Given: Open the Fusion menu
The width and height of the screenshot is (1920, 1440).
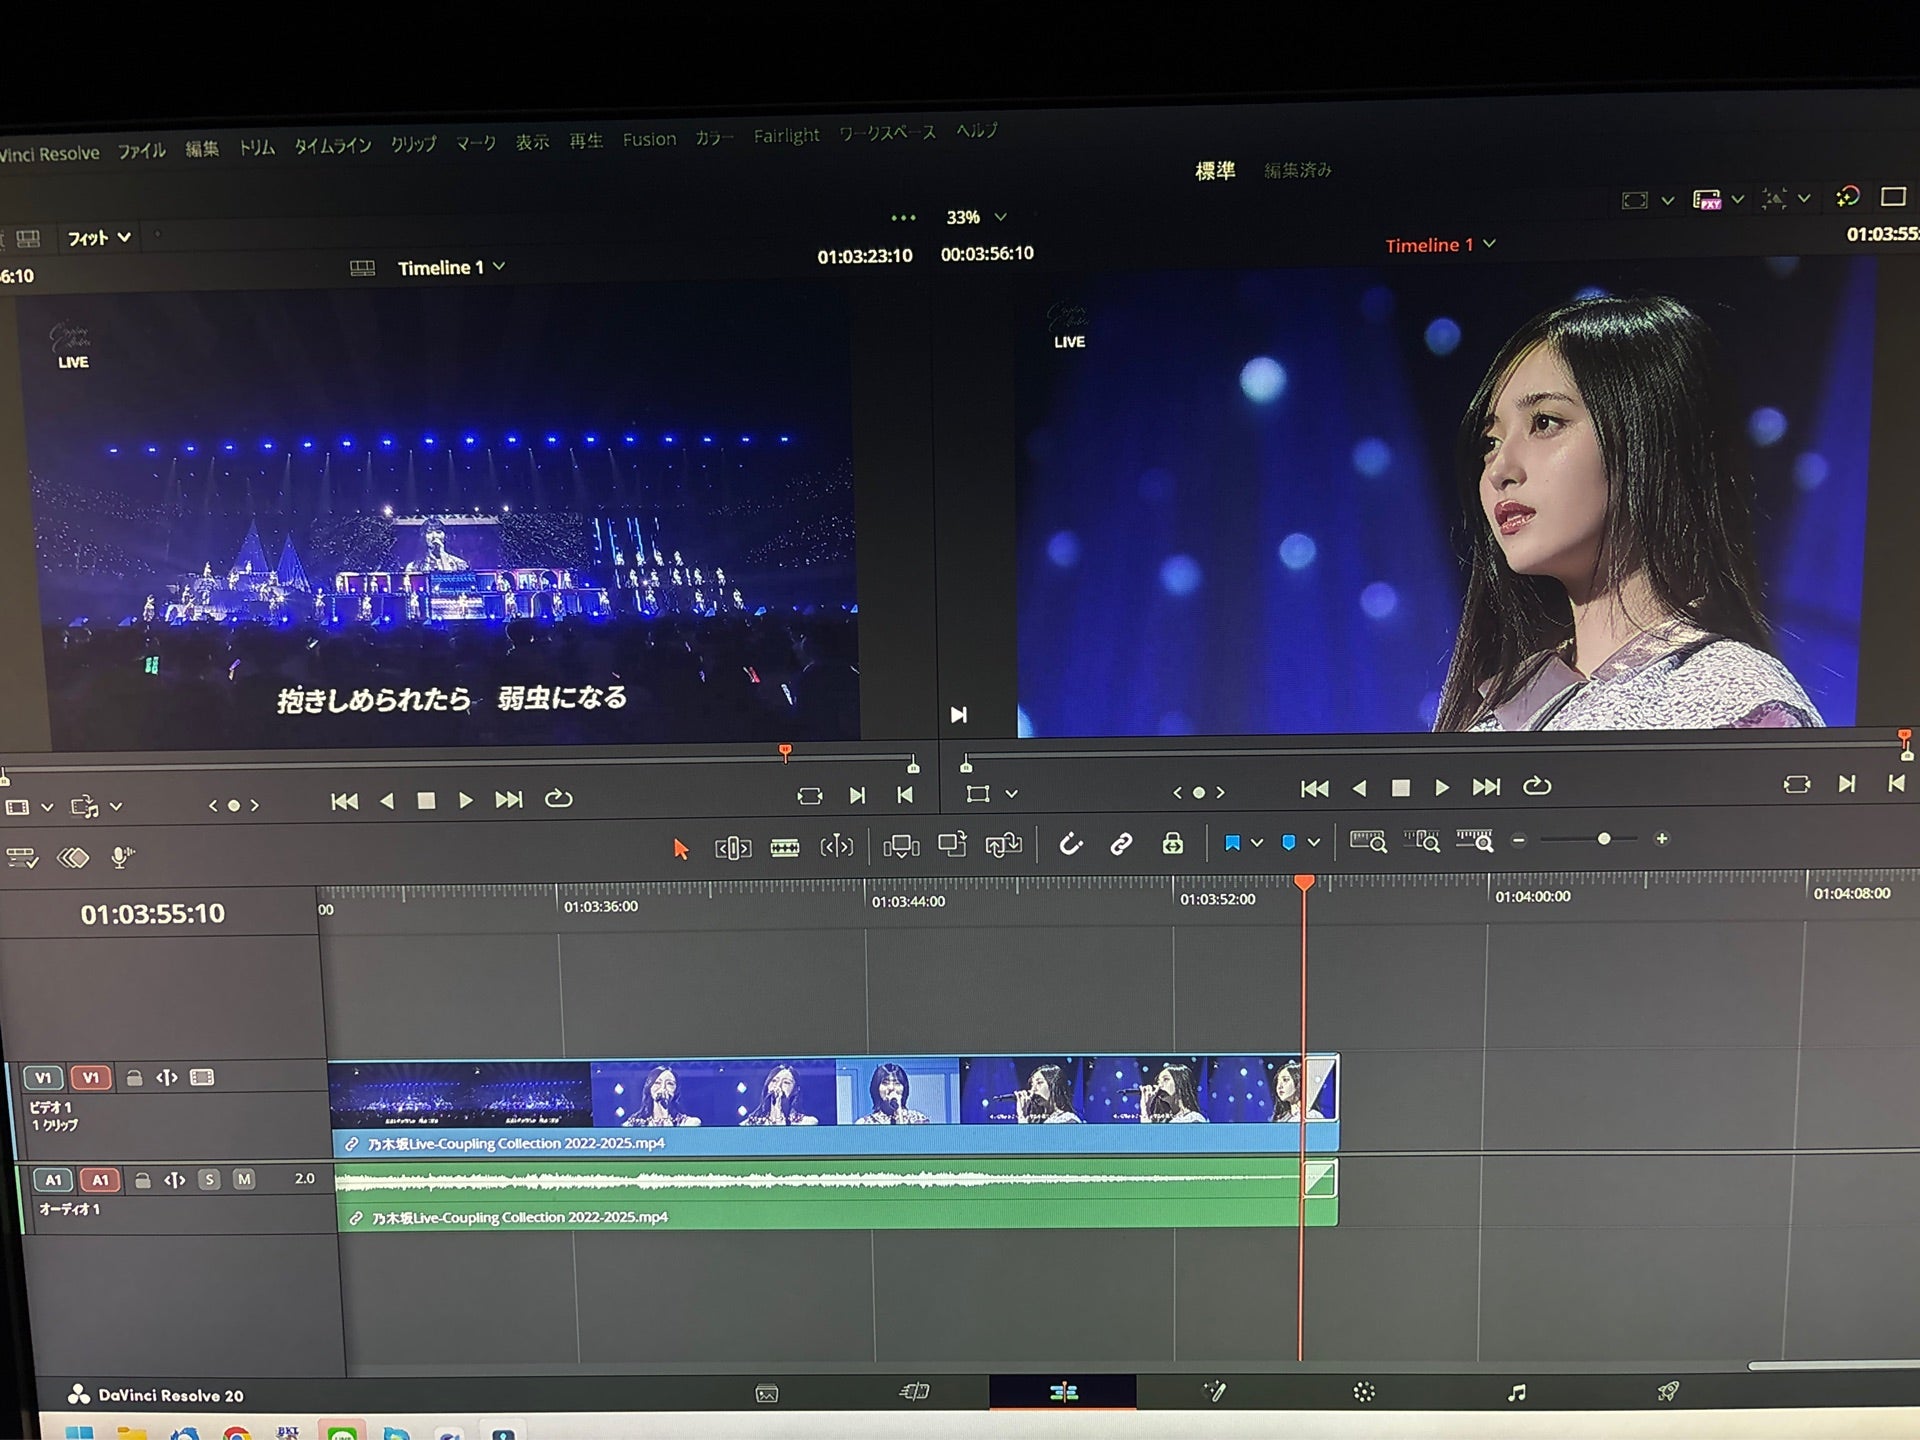Looking at the screenshot, I should [x=649, y=139].
